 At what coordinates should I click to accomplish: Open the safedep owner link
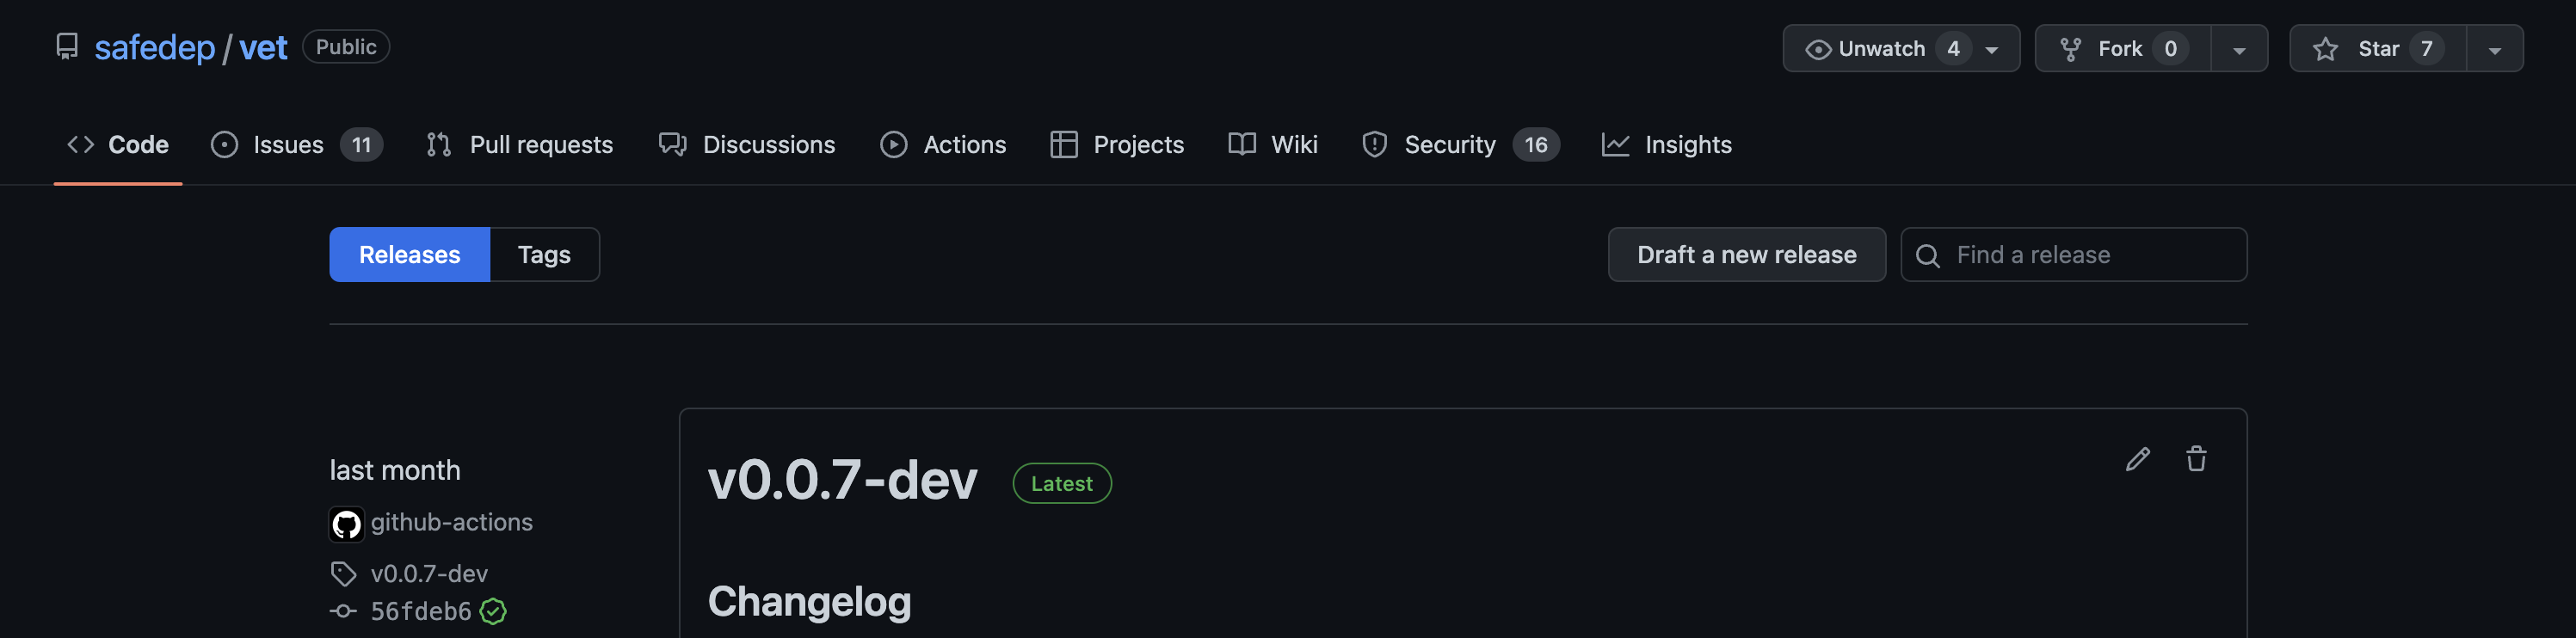154,47
